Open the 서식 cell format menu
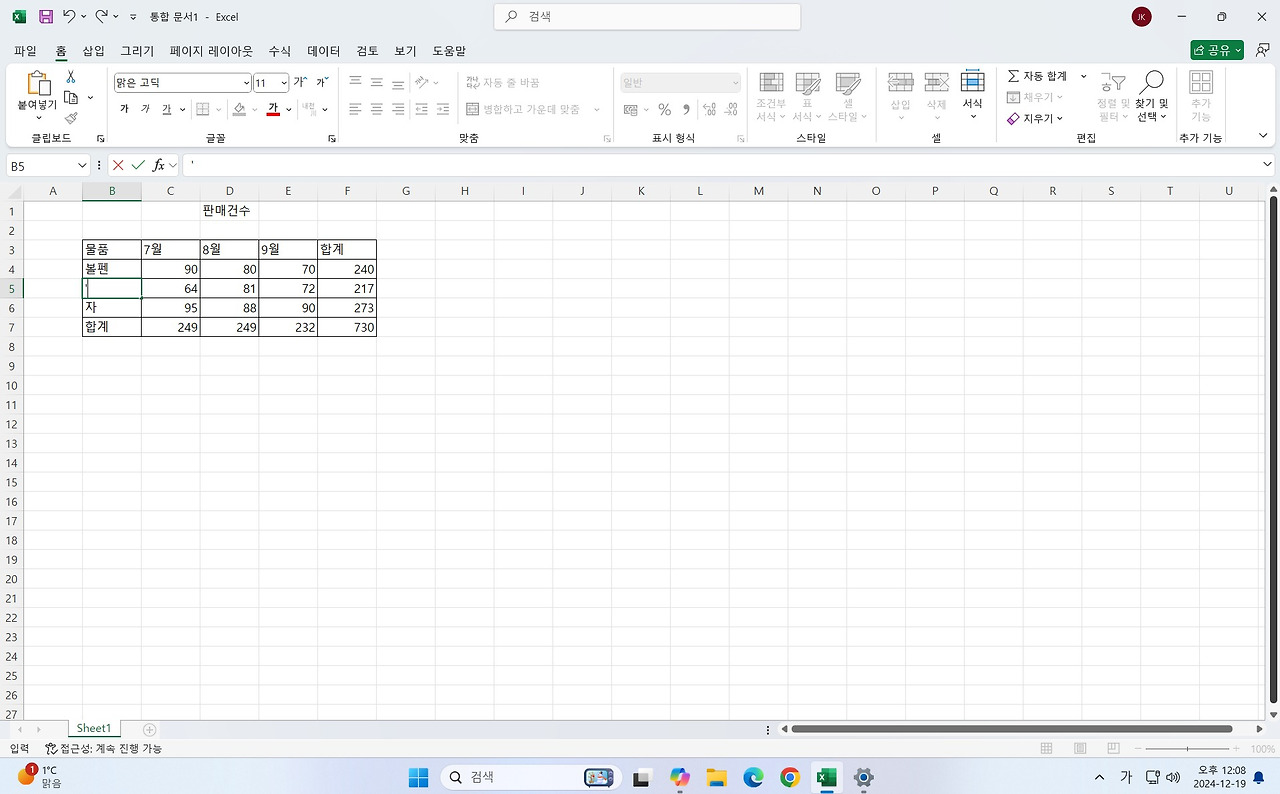This screenshot has height=794, width=1280. pyautogui.click(x=972, y=95)
